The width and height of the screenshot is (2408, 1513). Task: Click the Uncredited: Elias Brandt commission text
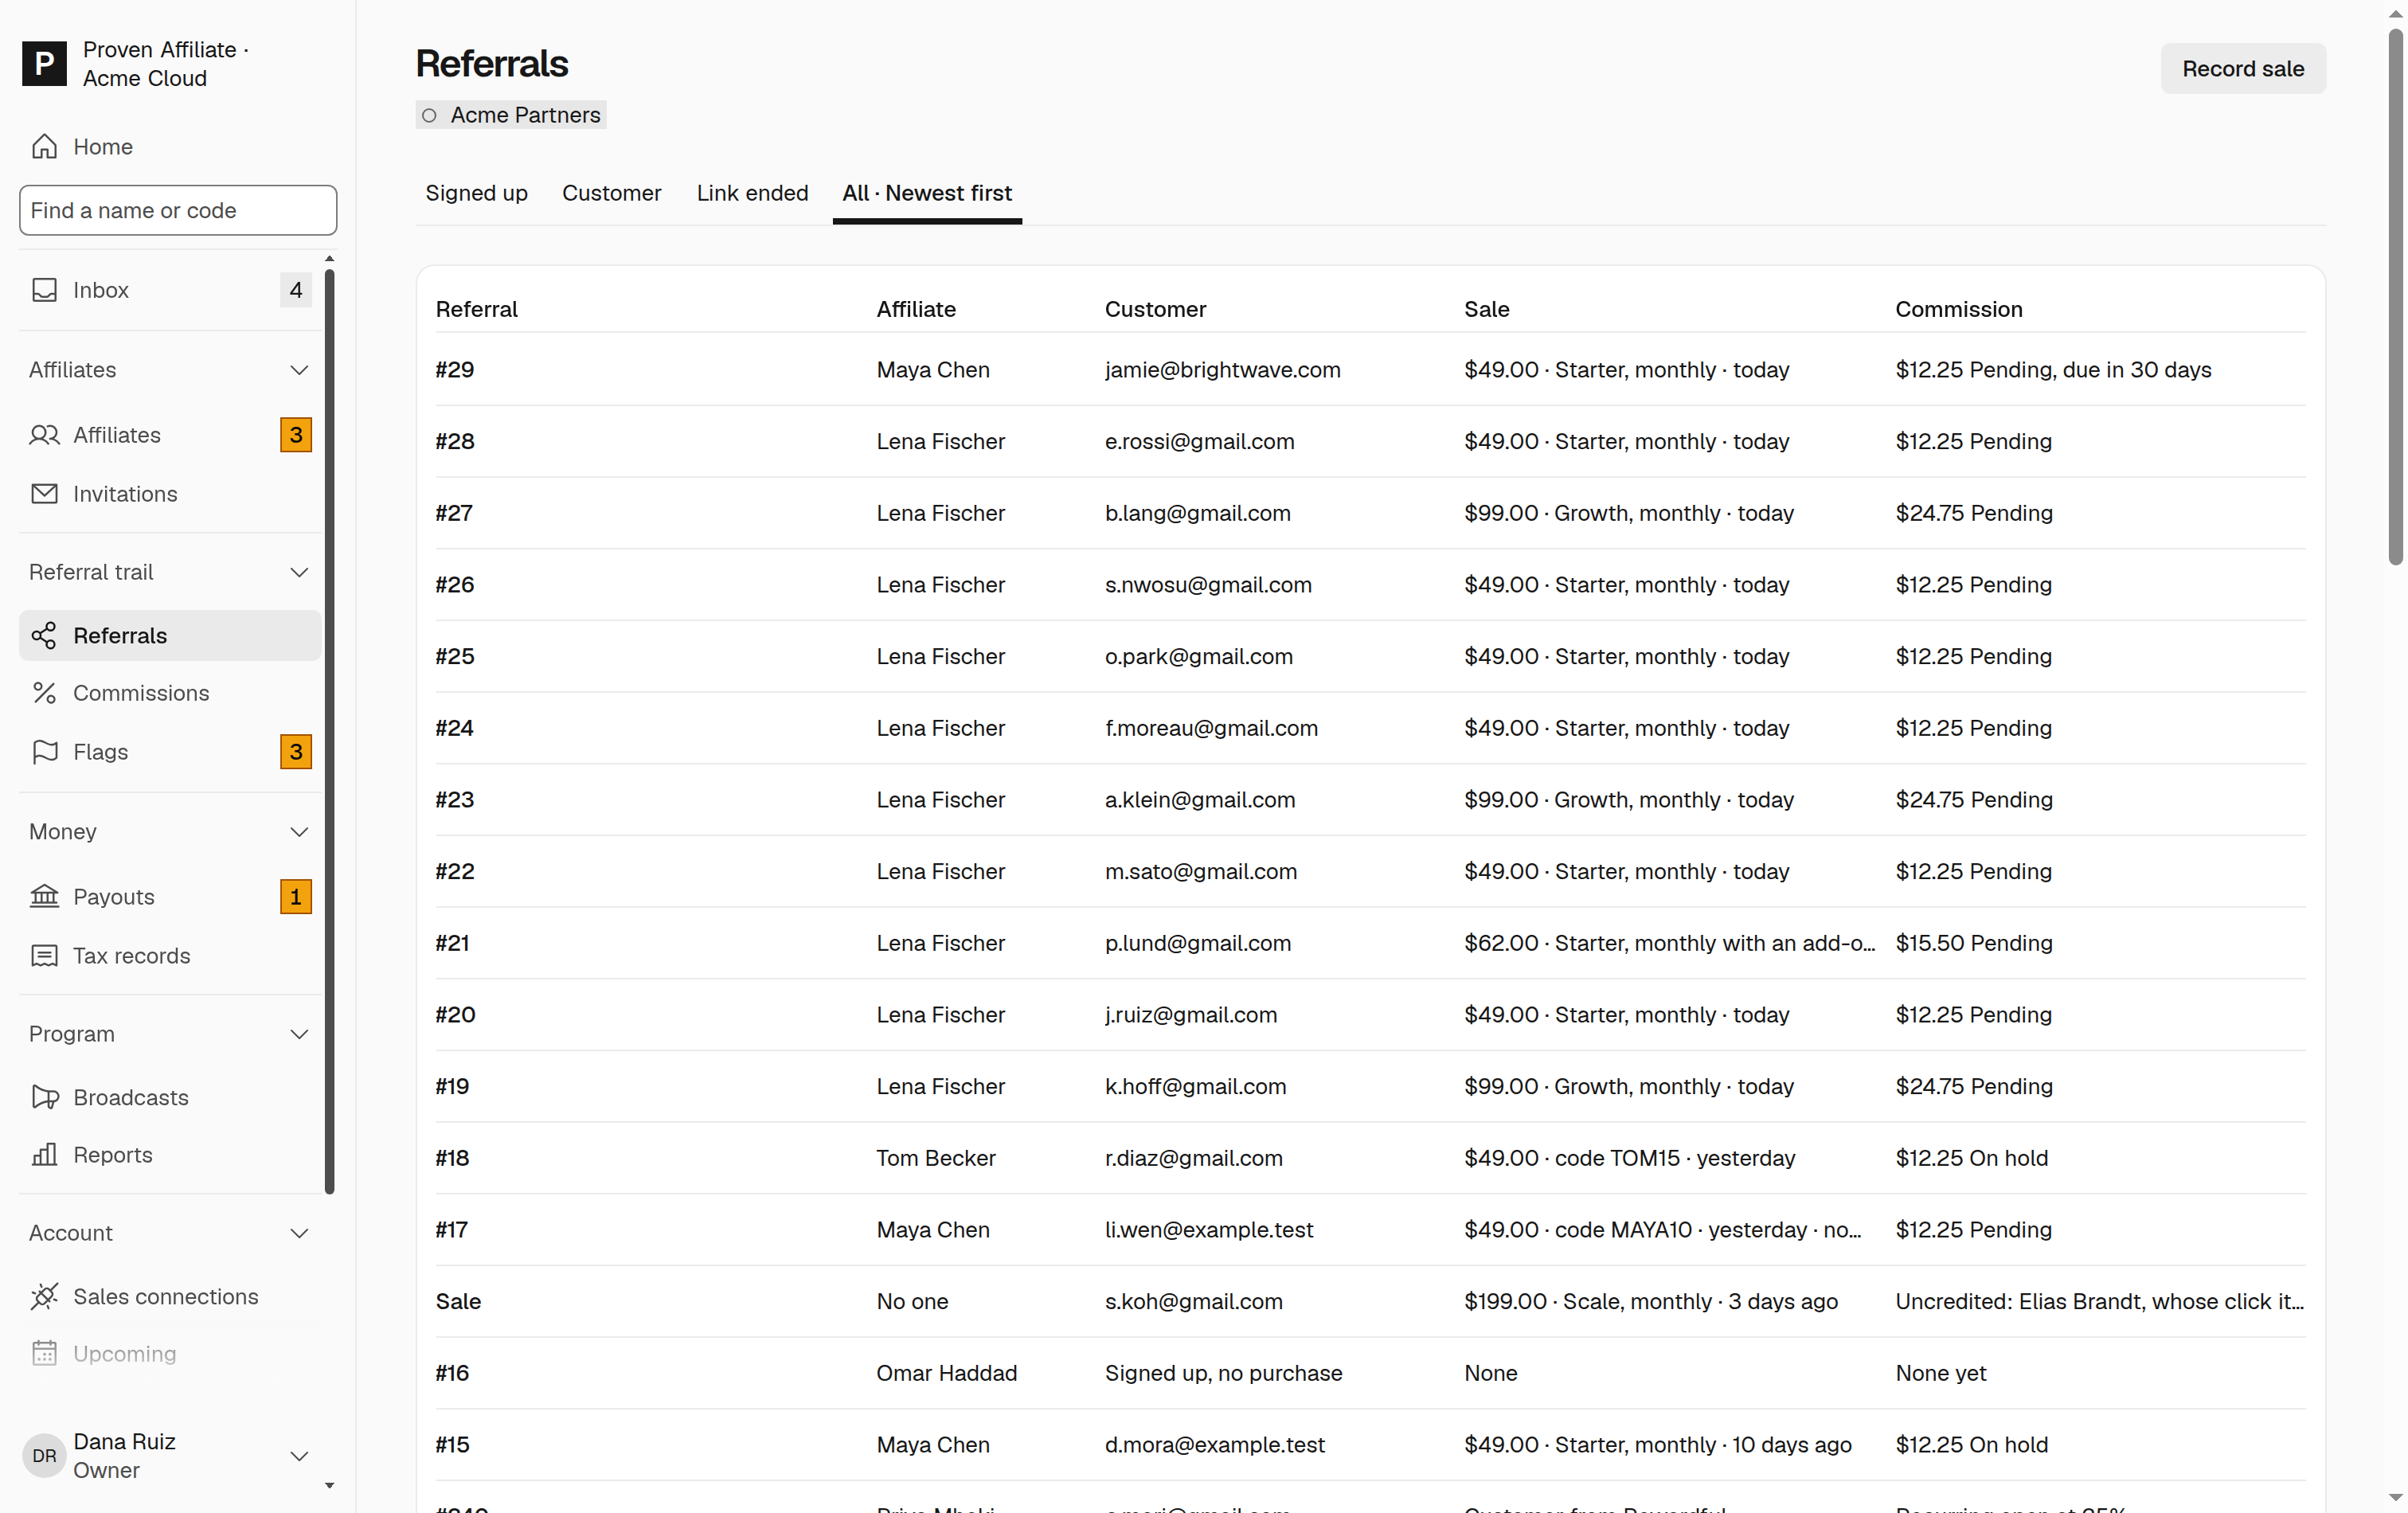coord(2099,1301)
